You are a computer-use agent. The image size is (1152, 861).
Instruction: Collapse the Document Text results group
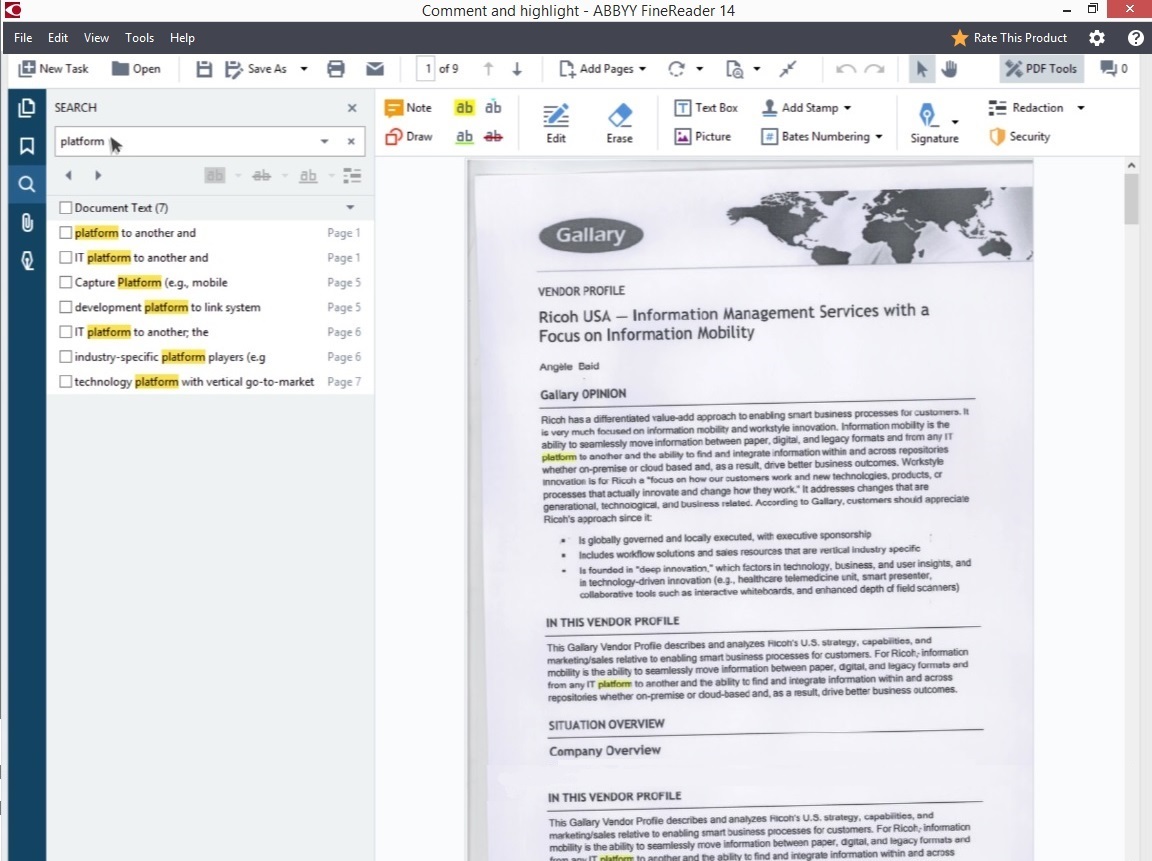click(x=350, y=208)
